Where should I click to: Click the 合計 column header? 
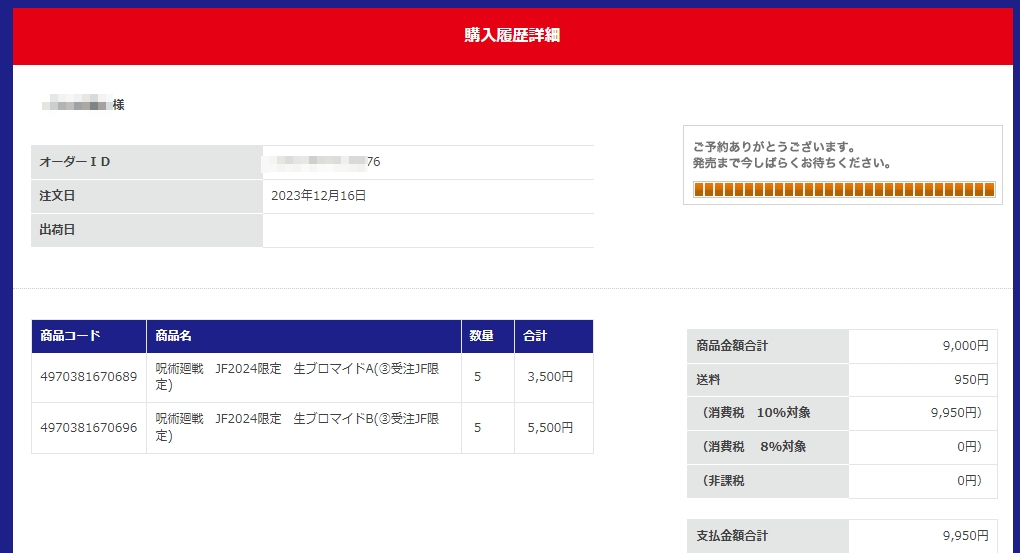click(x=554, y=336)
